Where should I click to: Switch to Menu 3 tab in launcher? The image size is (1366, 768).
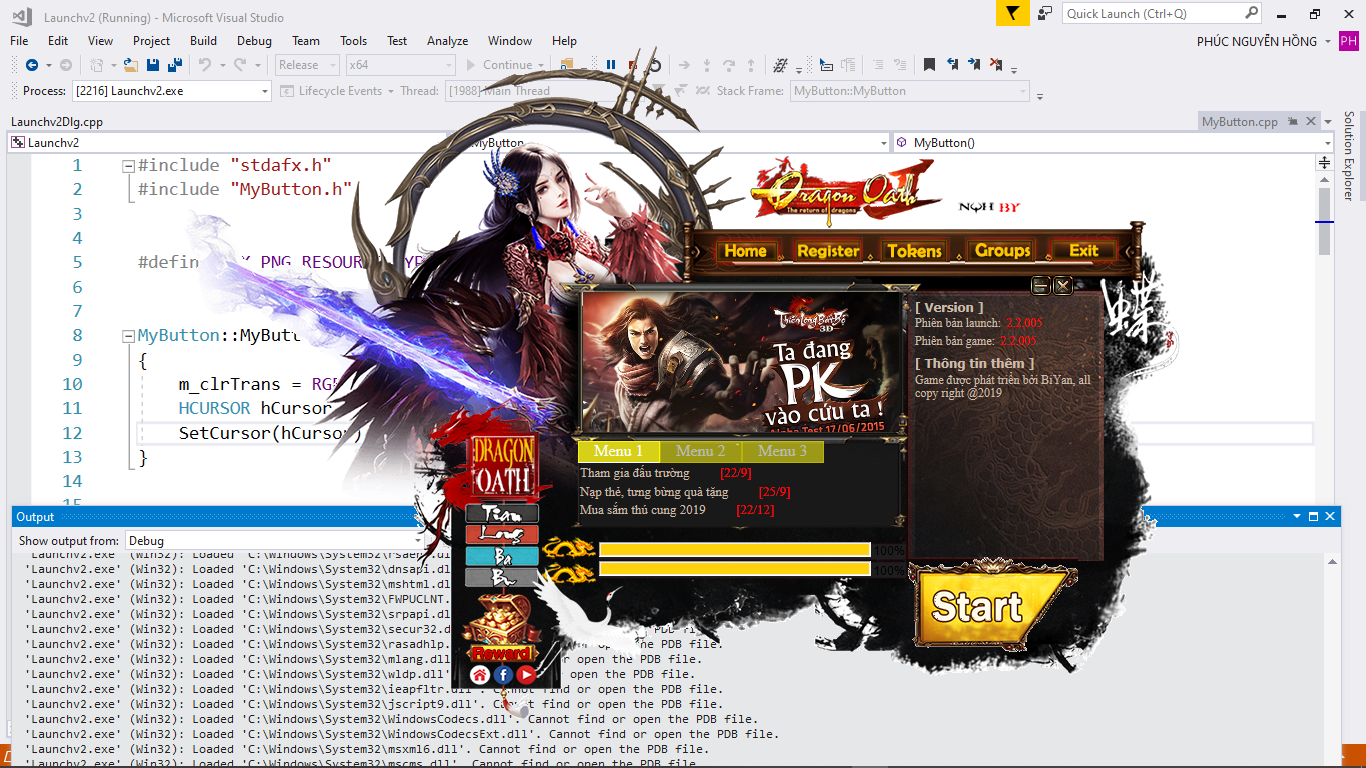pyautogui.click(x=783, y=451)
